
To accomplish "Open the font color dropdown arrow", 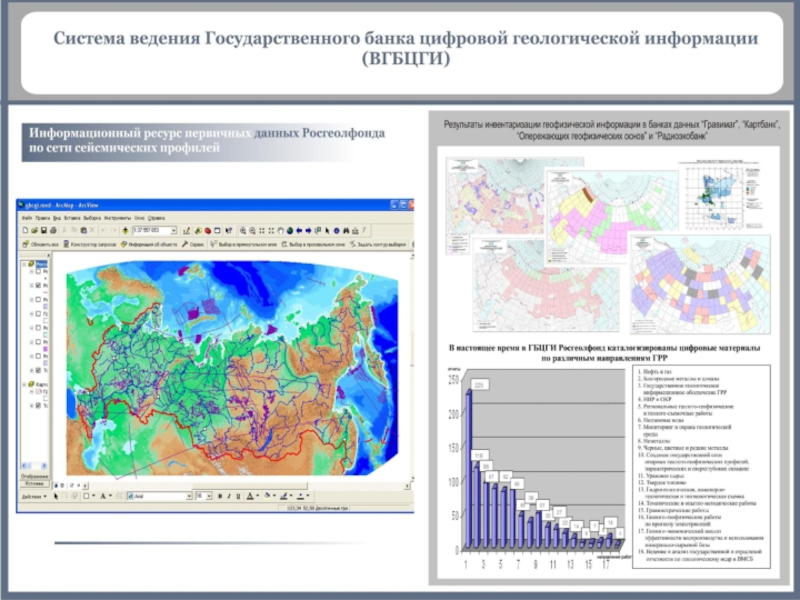I will tap(258, 496).
